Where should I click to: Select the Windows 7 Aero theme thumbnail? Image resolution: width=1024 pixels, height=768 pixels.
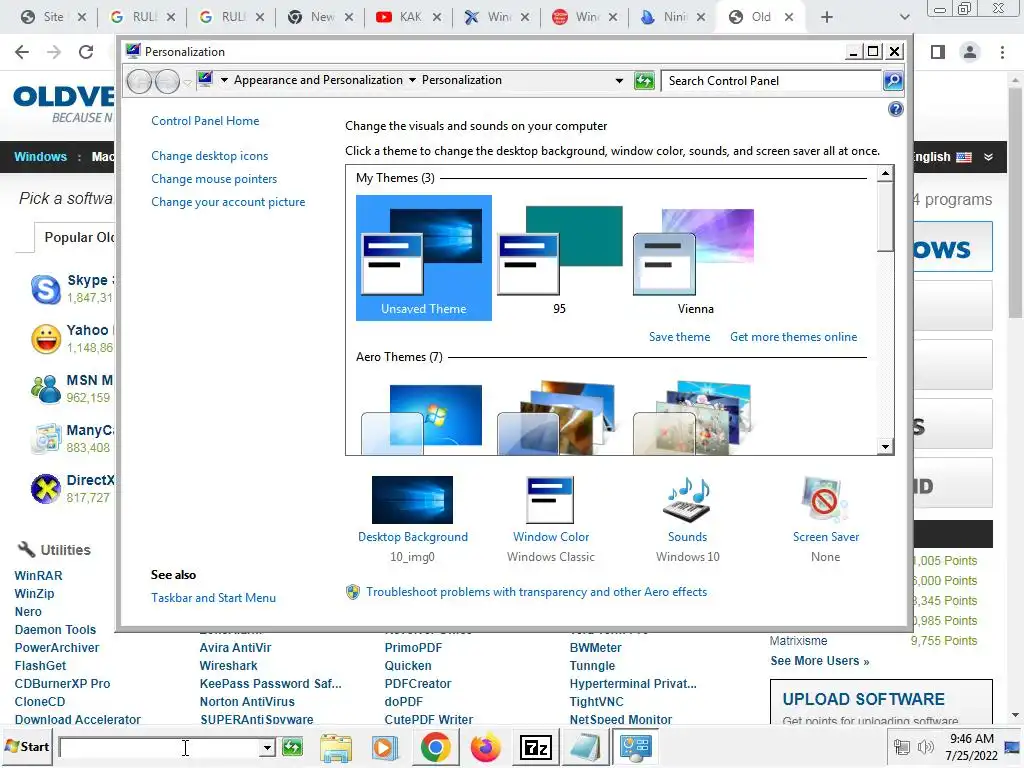[424, 418]
